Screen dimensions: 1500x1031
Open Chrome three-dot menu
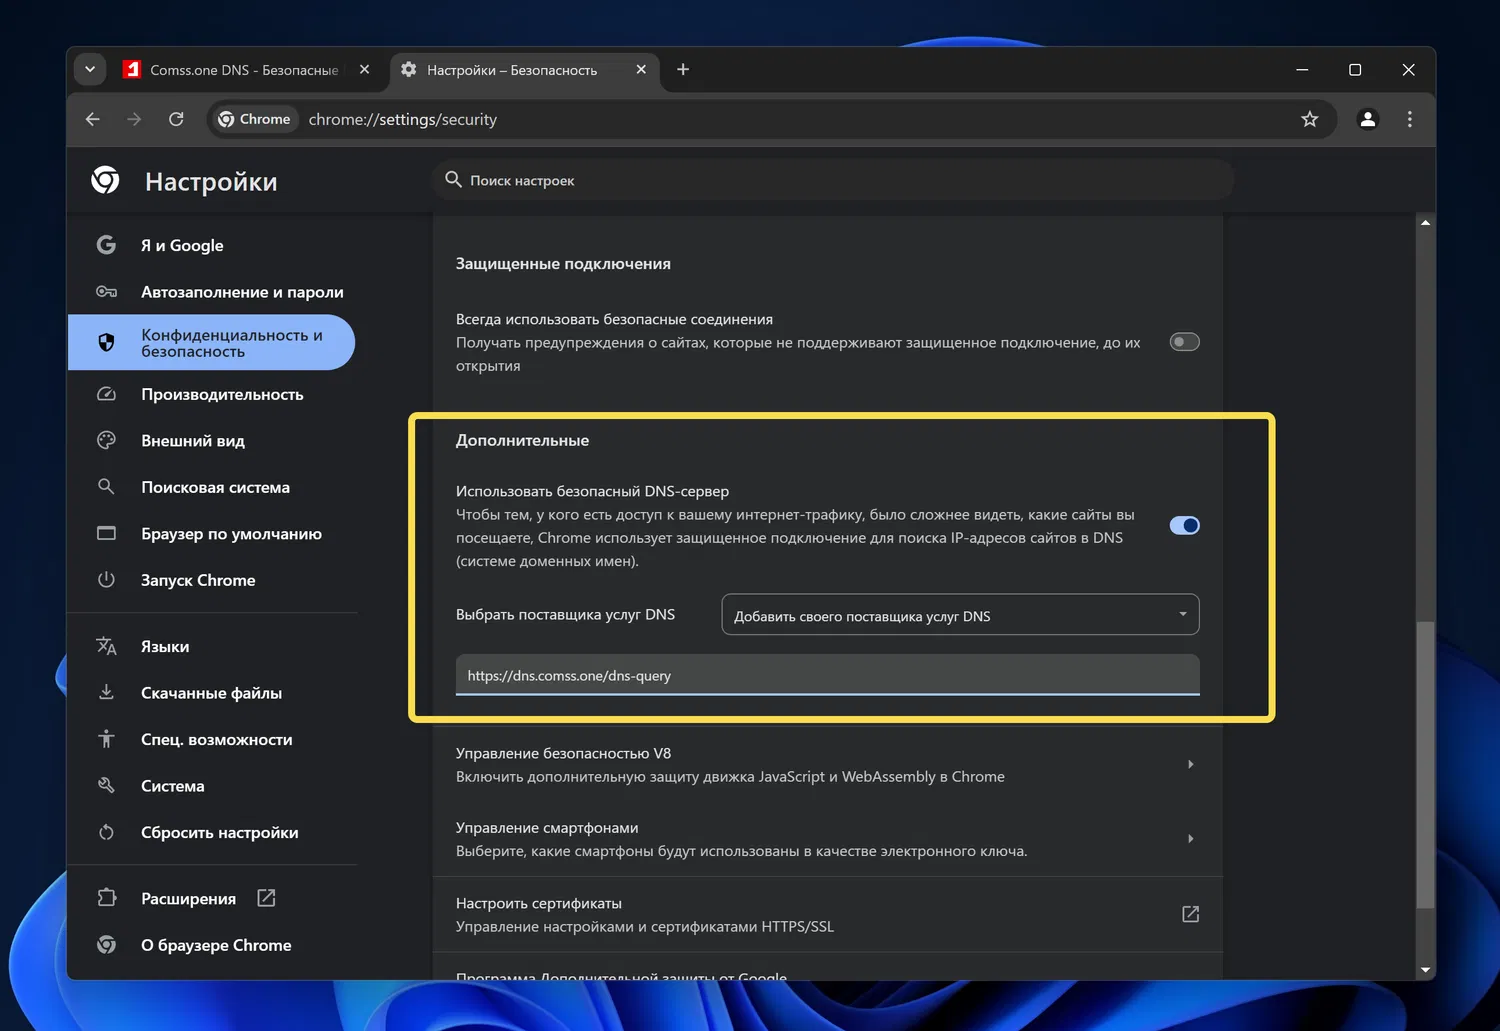coord(1409,119)
